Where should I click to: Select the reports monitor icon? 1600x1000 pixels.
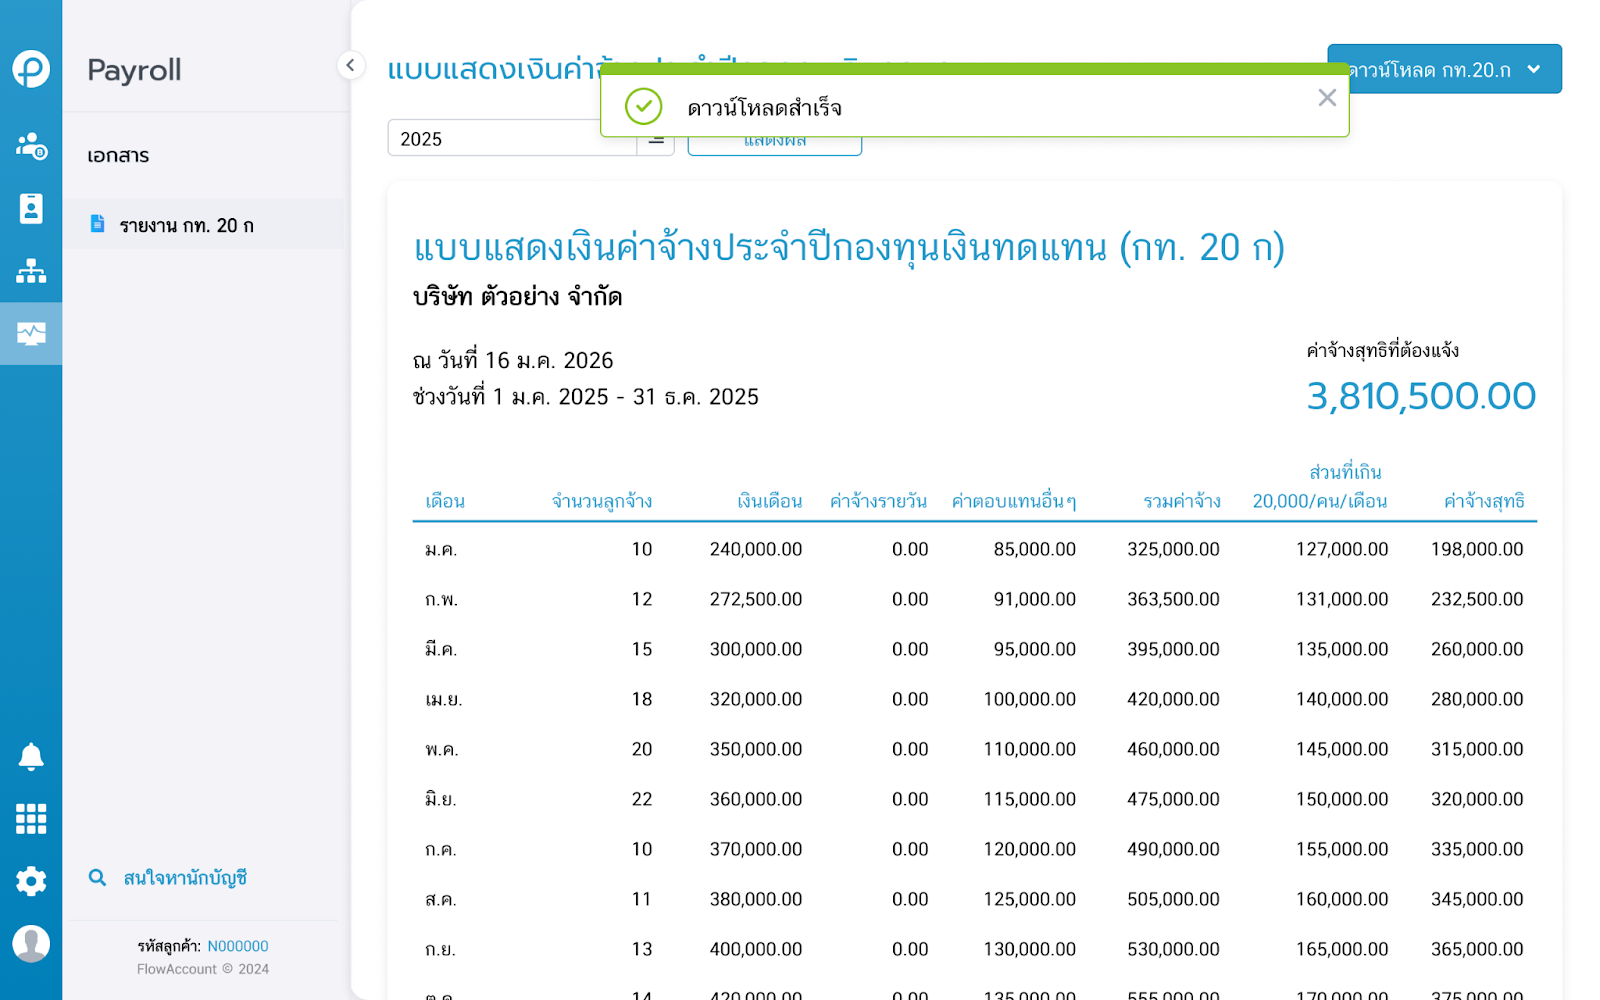pos(31,333)
